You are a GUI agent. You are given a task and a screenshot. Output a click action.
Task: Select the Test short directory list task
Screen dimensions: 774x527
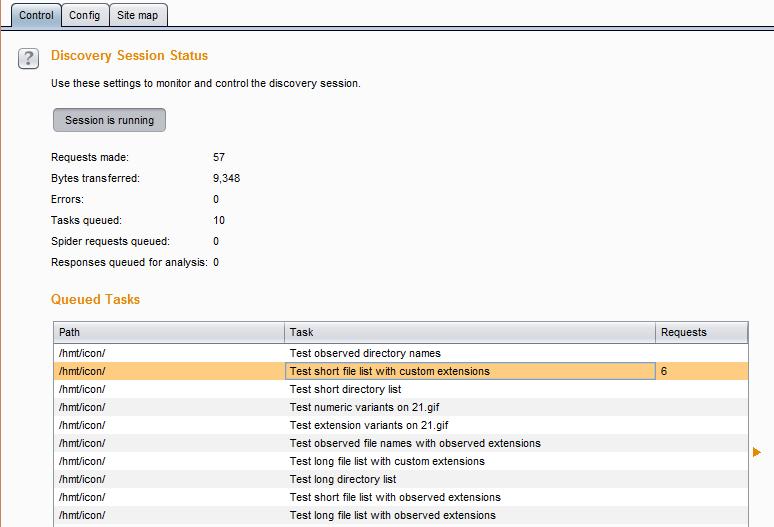345,389
